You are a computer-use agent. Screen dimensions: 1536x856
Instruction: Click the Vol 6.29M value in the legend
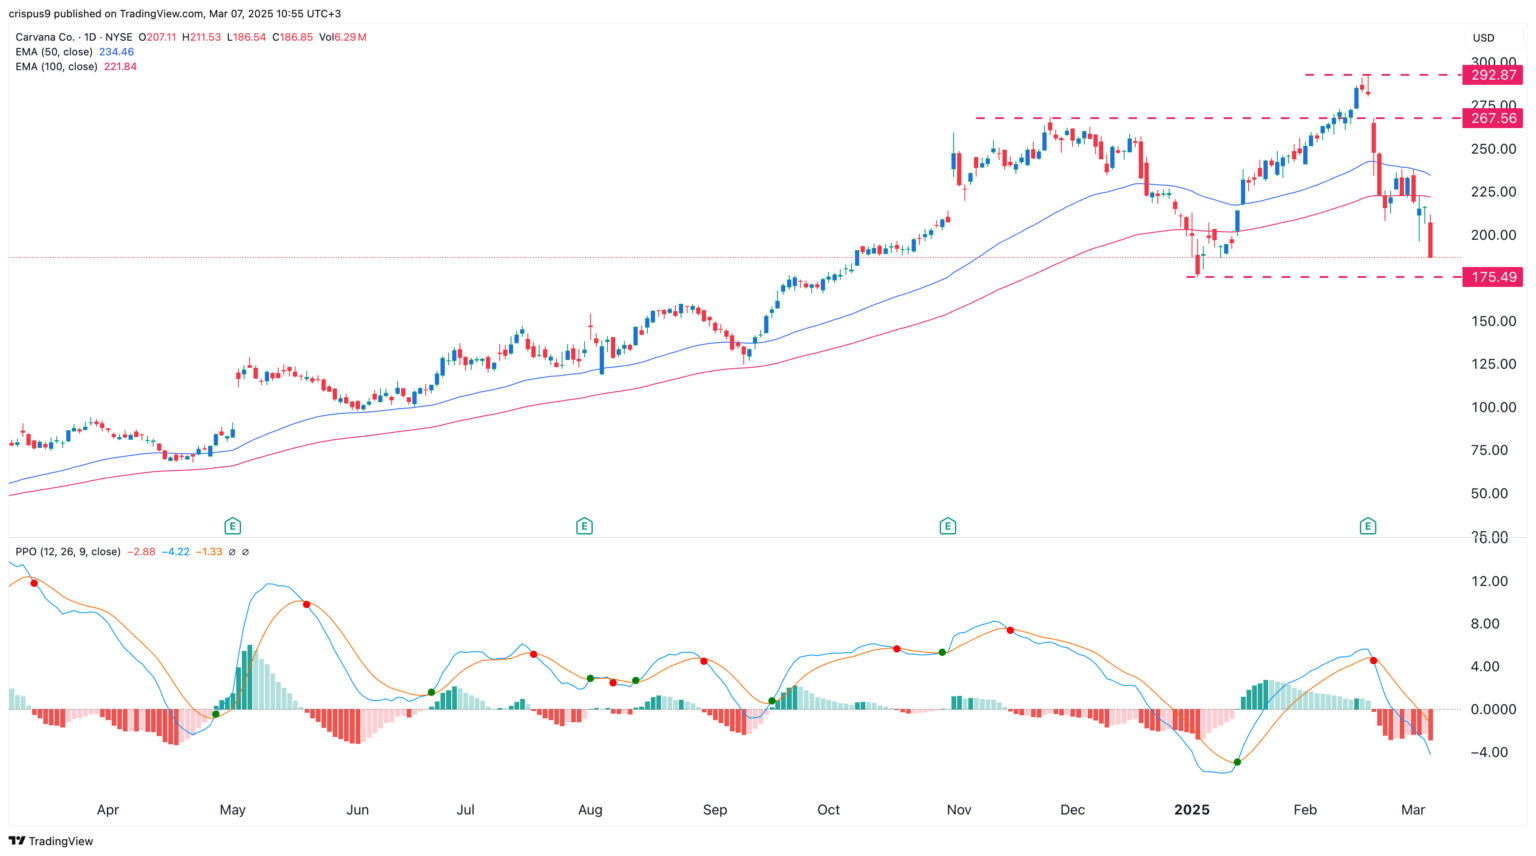tap(350, 37)
